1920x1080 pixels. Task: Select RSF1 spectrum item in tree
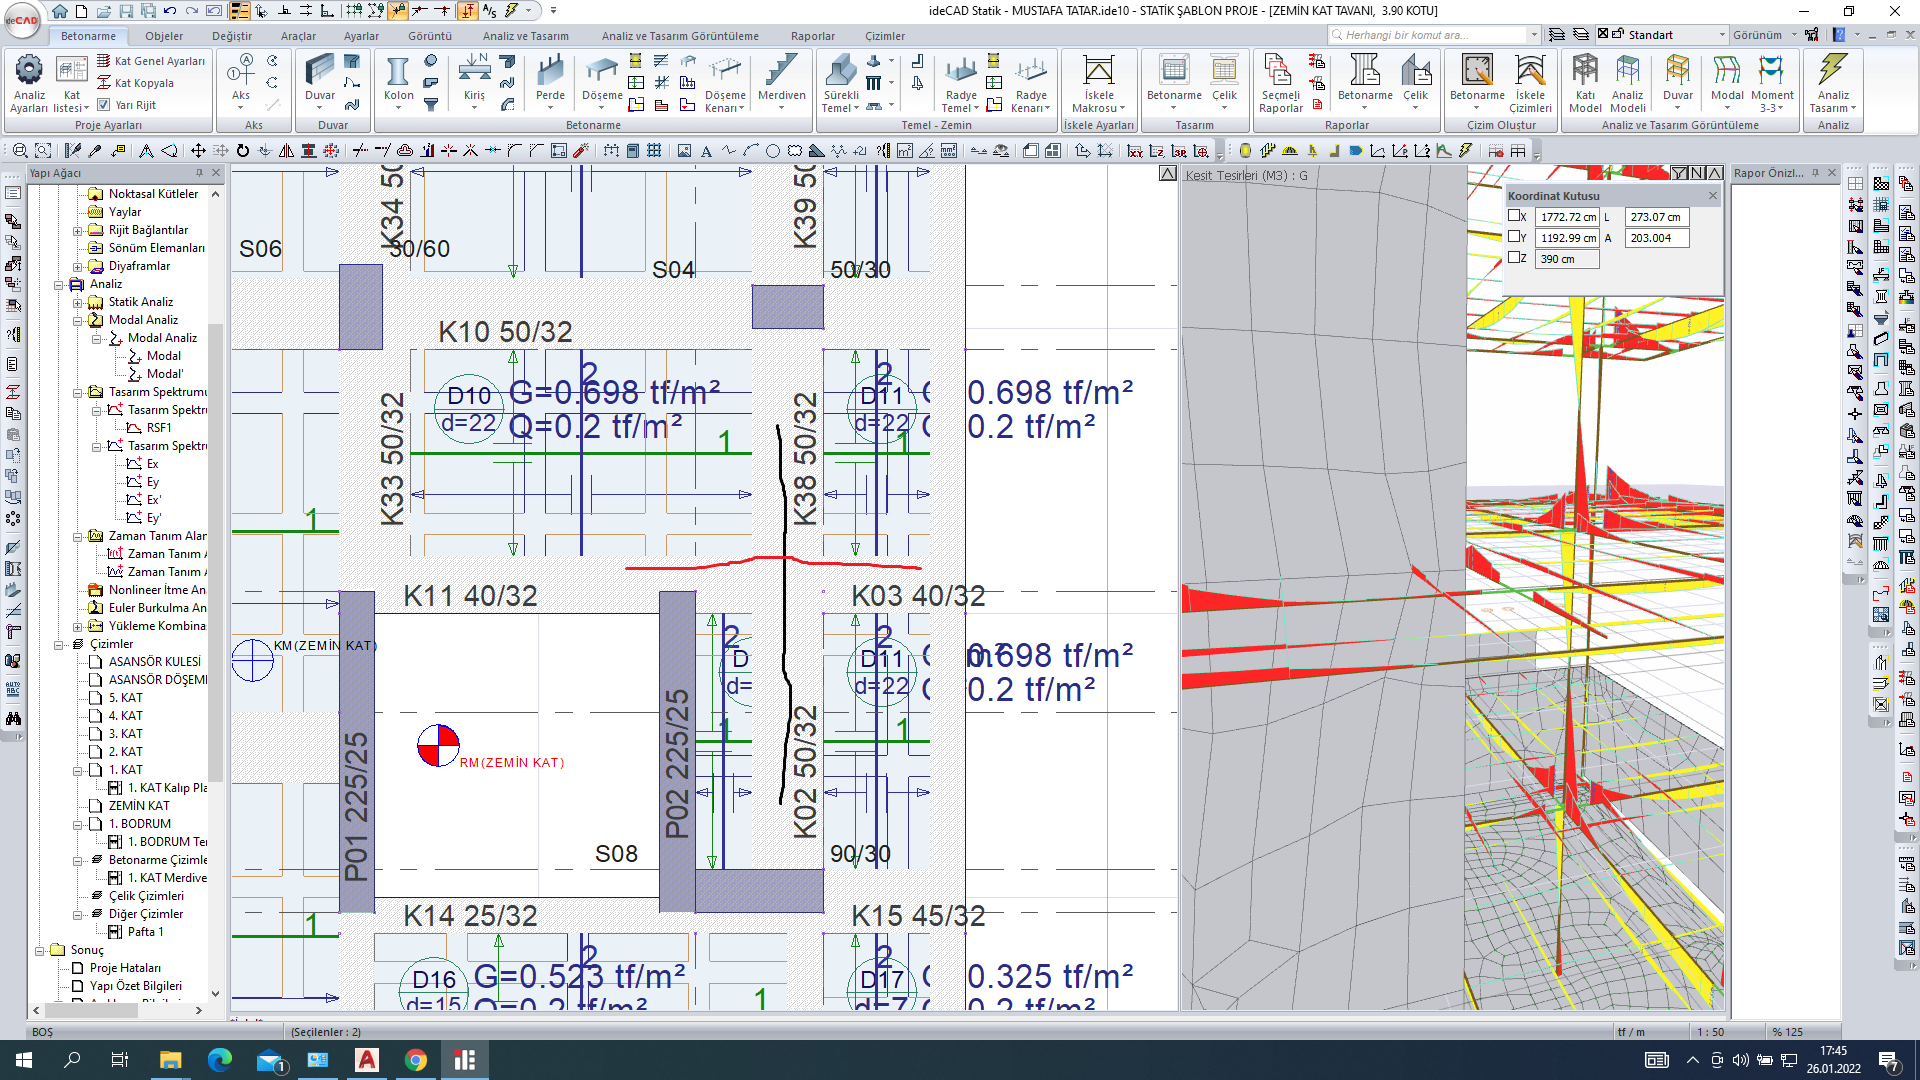159,428
